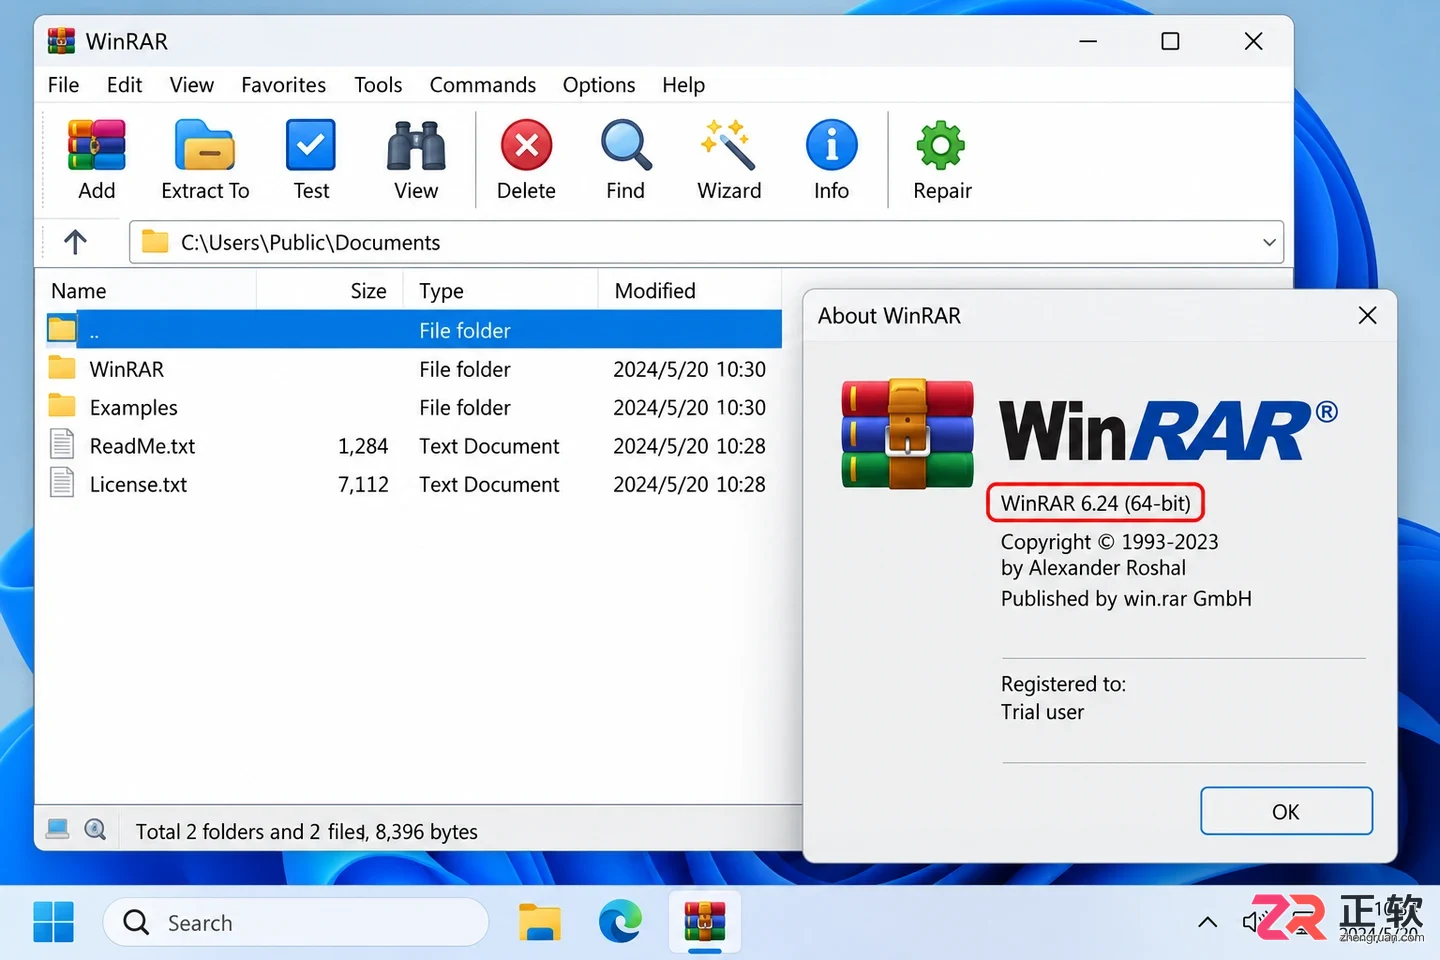Click the Extract To toolbar icon

[205, 158]
